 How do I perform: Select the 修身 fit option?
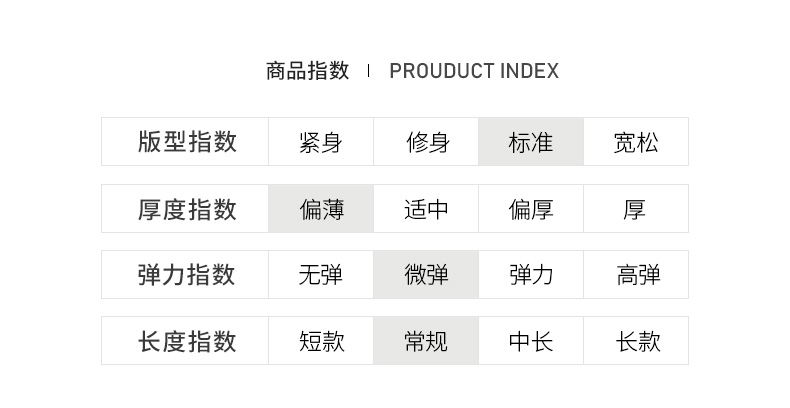(x=426, y=142)
